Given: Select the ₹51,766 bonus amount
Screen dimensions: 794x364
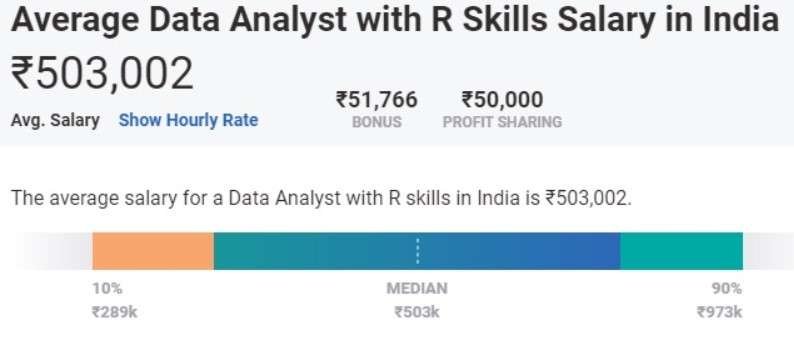Looking at the screenshot, I should click(377, 99).
